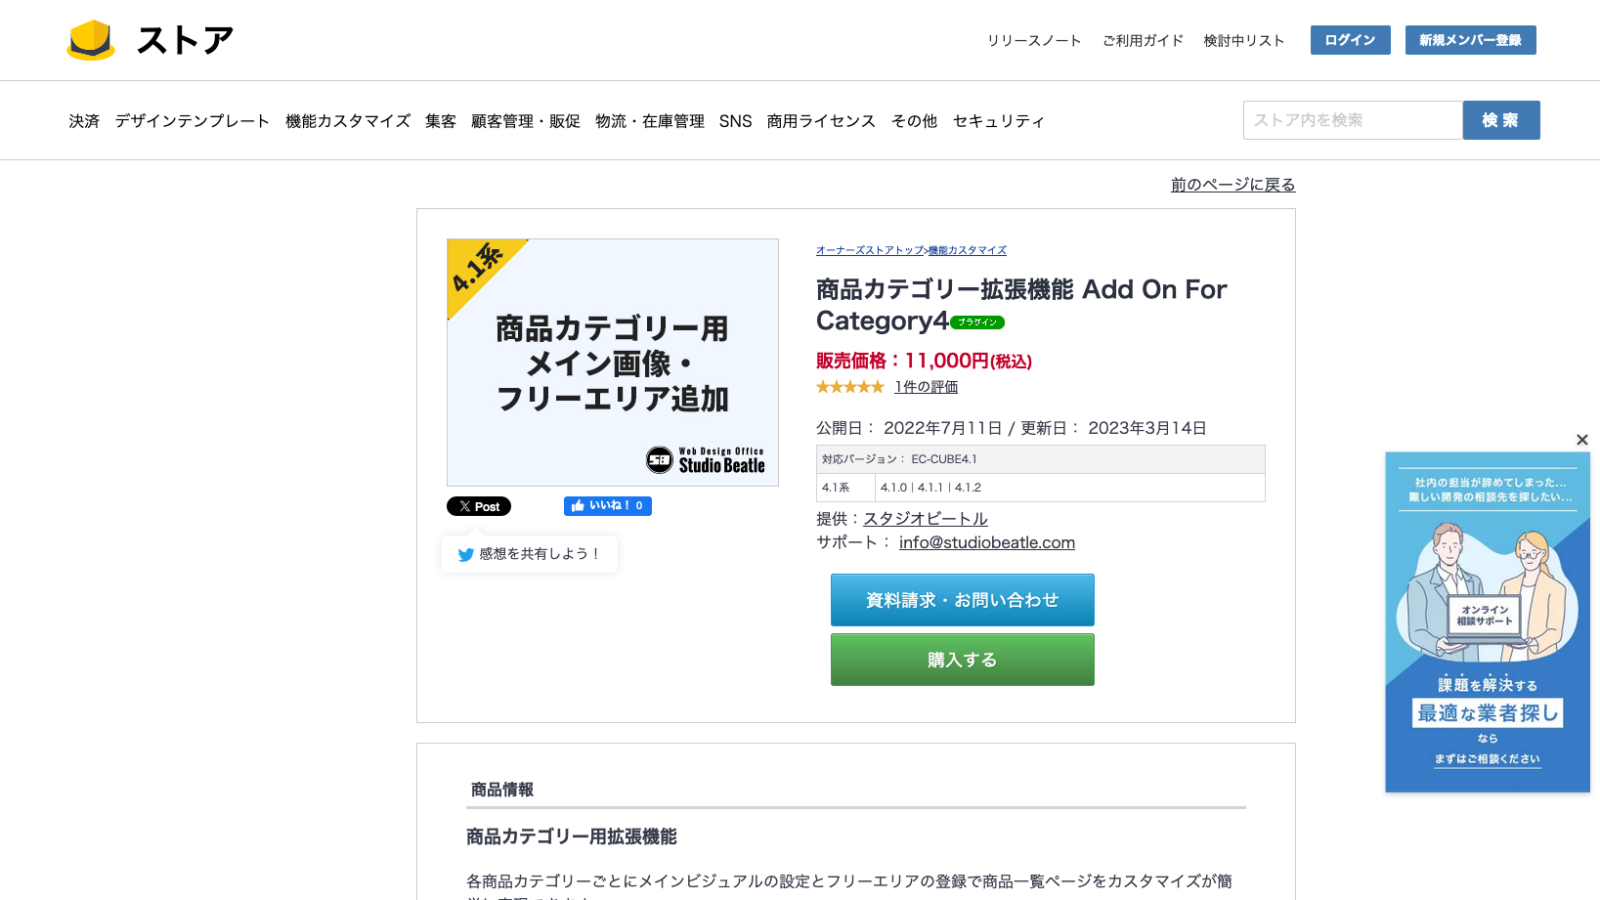This screenshot has width=1600, height=900.
Task: Select the 顧客管理・販促 menu item
Action: pyautogui.click(x=526, y=121)
